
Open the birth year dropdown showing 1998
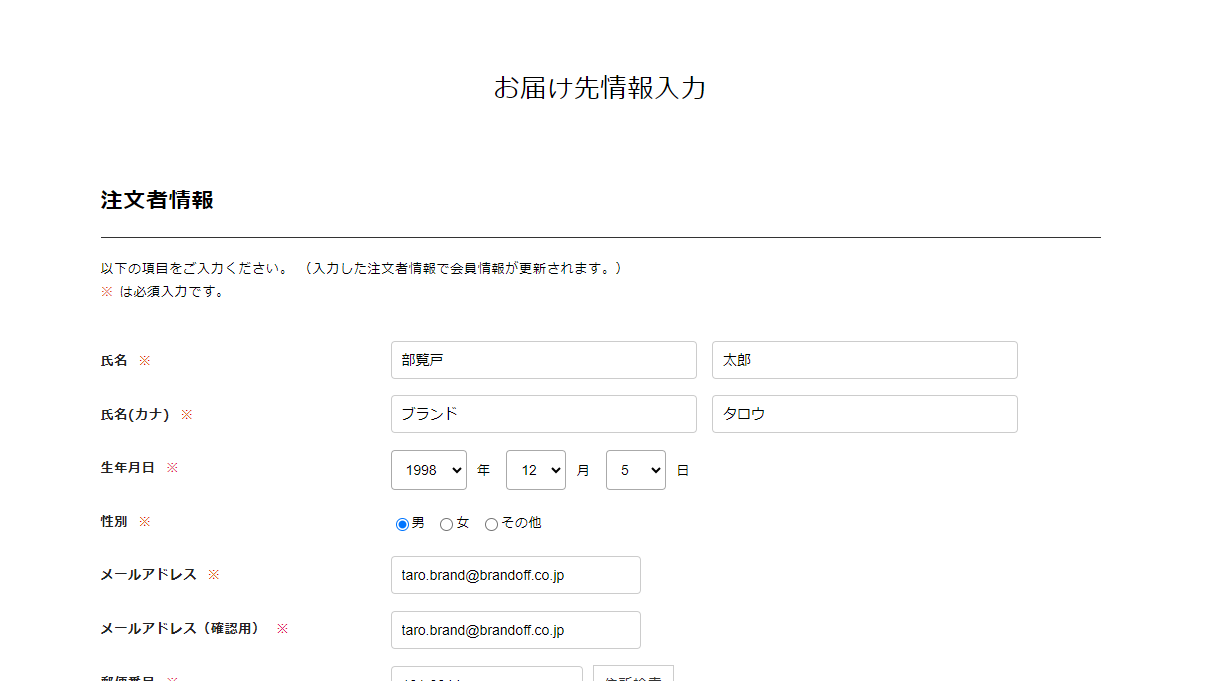[x=428, y=470]
